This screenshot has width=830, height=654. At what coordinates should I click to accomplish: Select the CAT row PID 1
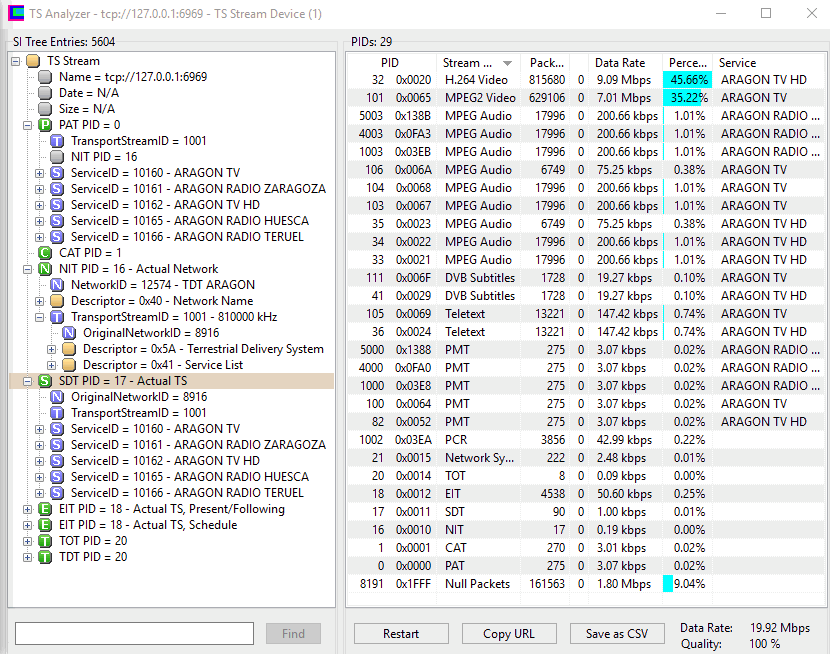click(x=585, y=548)
